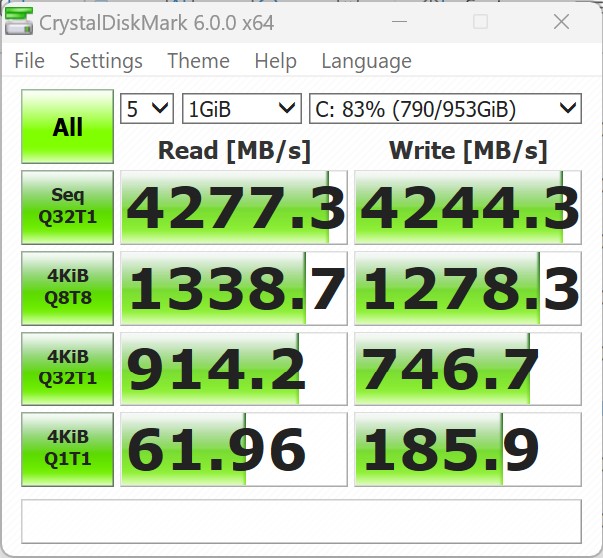Viewport: 603px width, 558px height.
Task: Start the 4KiB Q32T1 test
Action: (x=67, y=368)
